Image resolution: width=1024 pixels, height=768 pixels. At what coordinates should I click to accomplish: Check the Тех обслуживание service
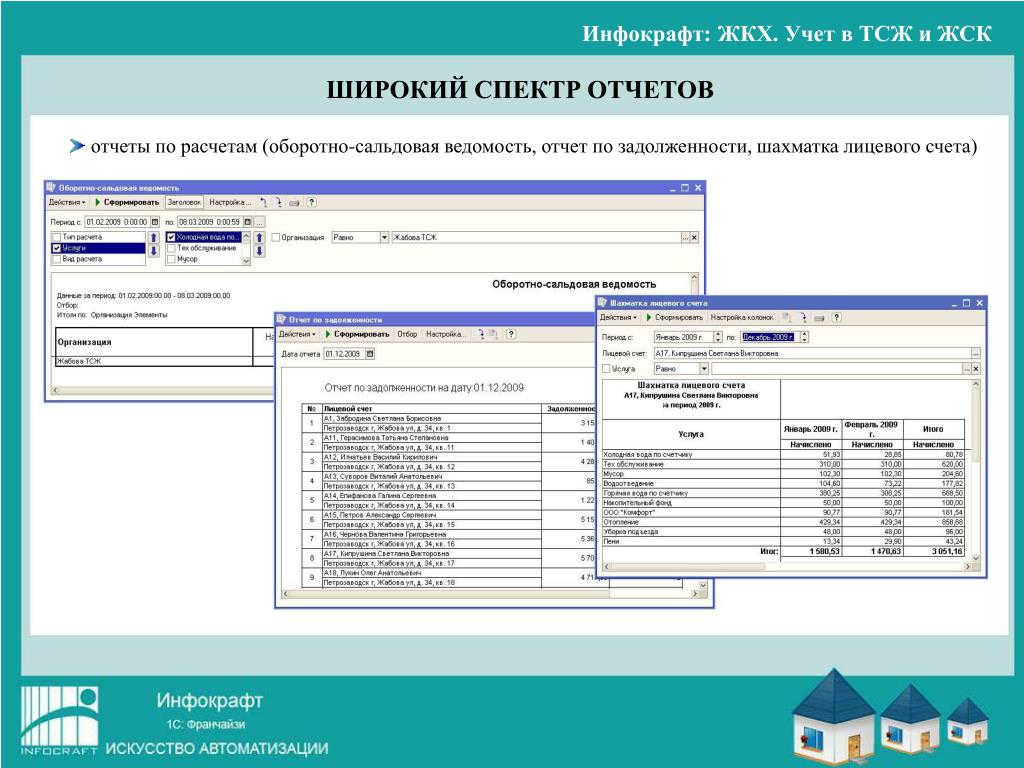point(171,248)
